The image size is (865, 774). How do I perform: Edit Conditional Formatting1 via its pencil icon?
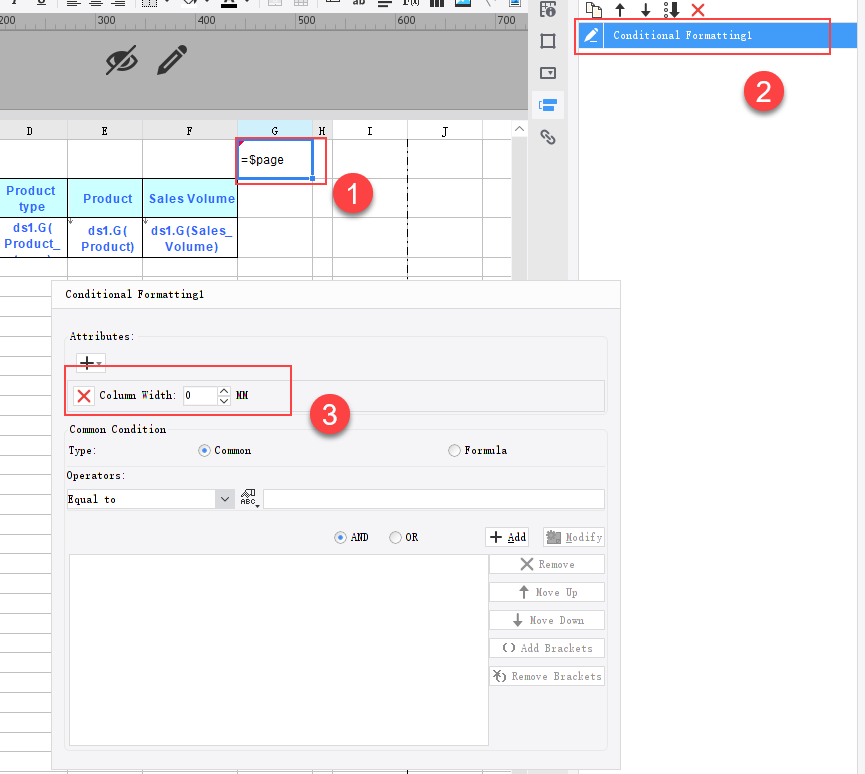click(x=591, y=35)
